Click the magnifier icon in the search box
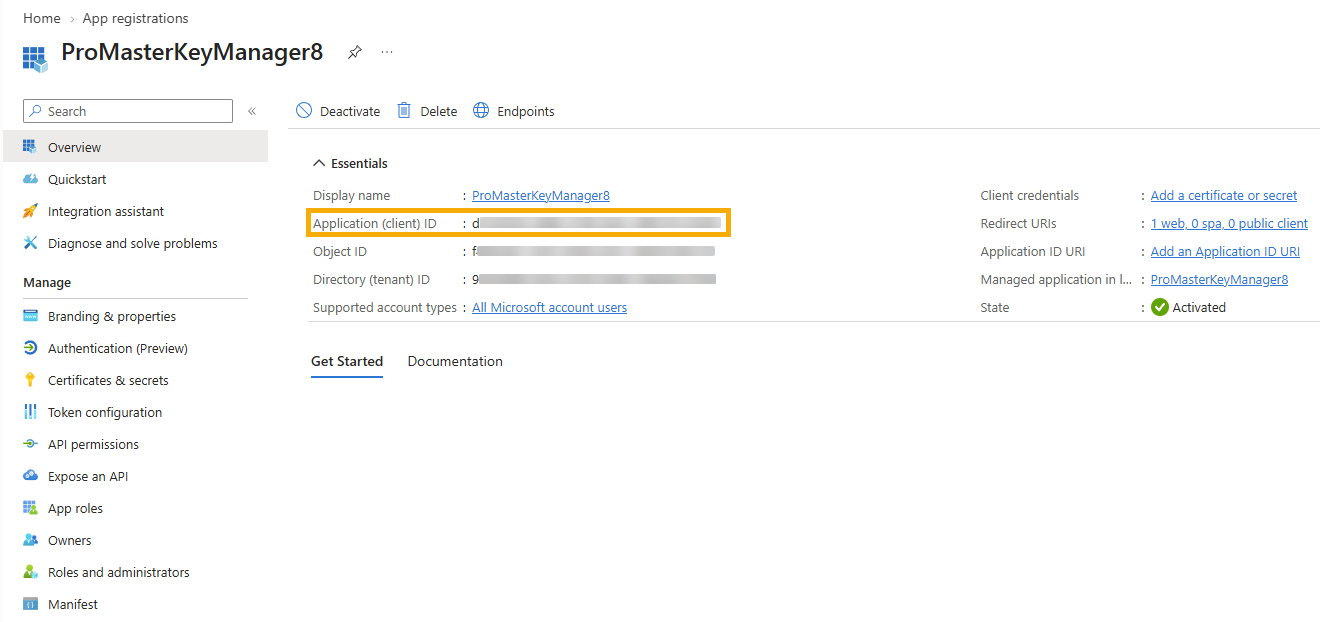 click(36, 111)
